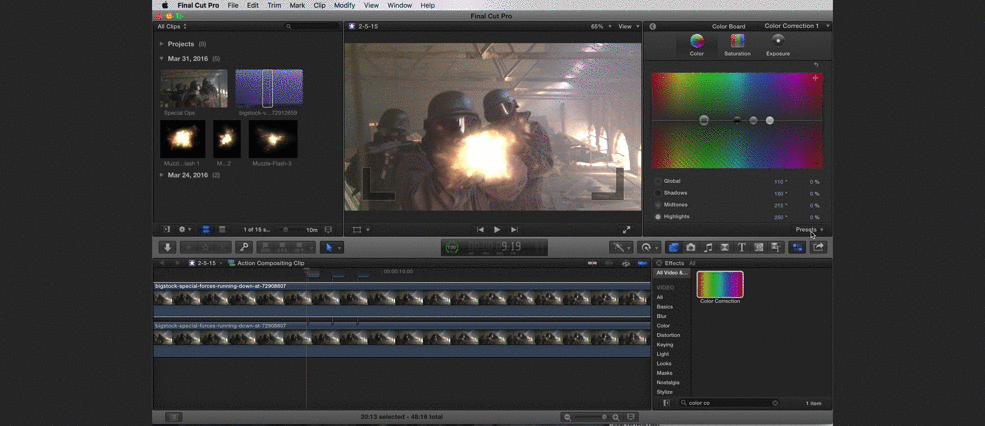Enter full screen viewer playback
The width and height of the screenshot is (985, 426).
627,230
